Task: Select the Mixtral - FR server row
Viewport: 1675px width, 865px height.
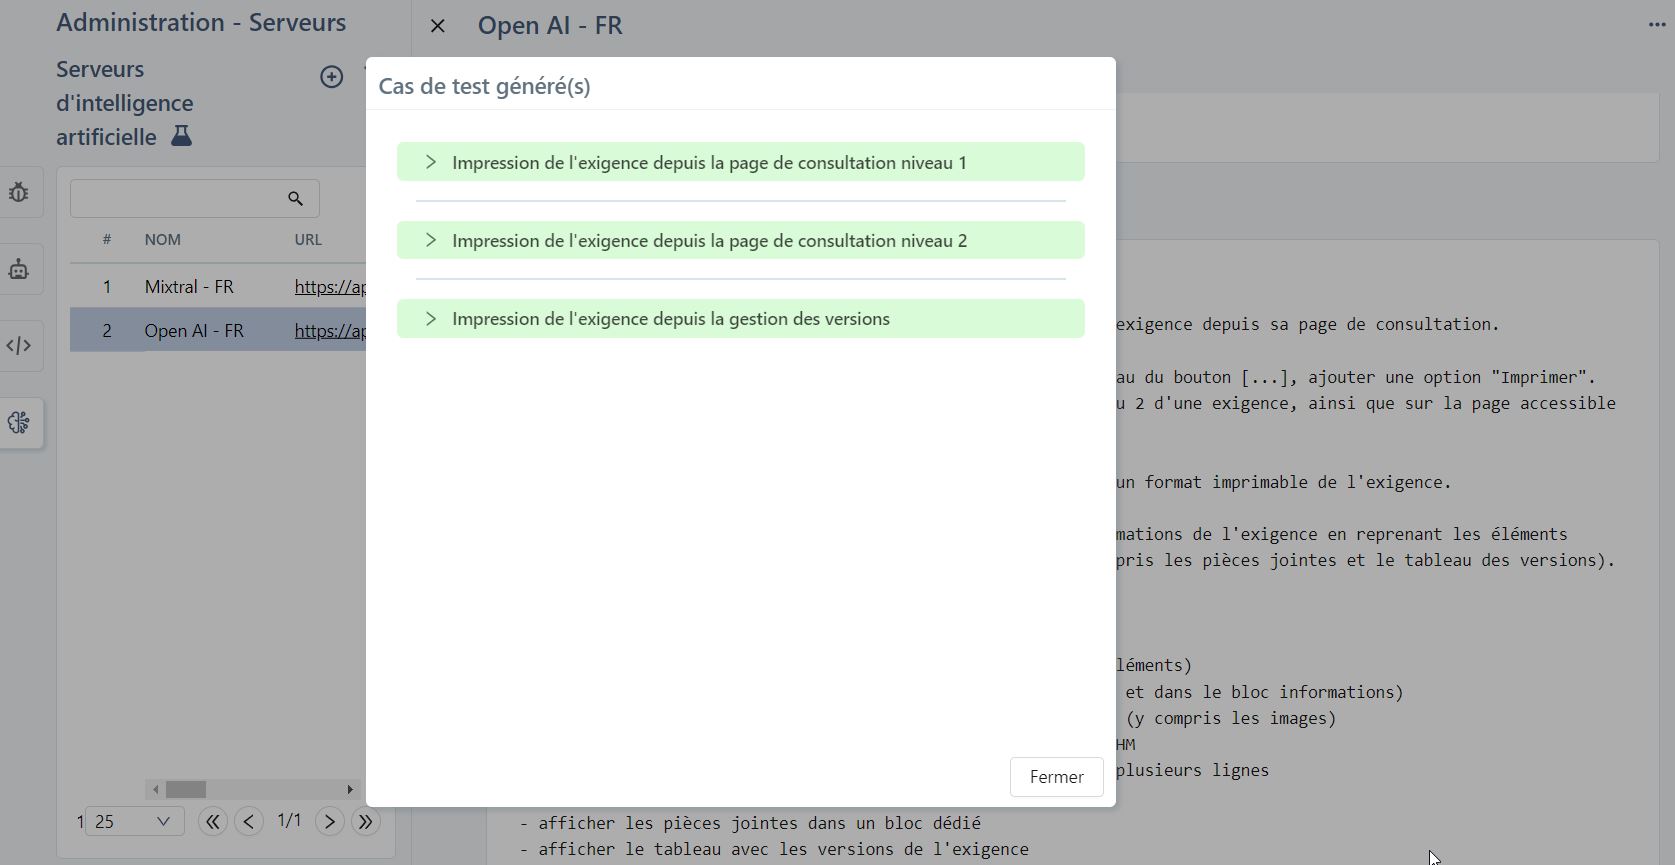Action: 218,287
